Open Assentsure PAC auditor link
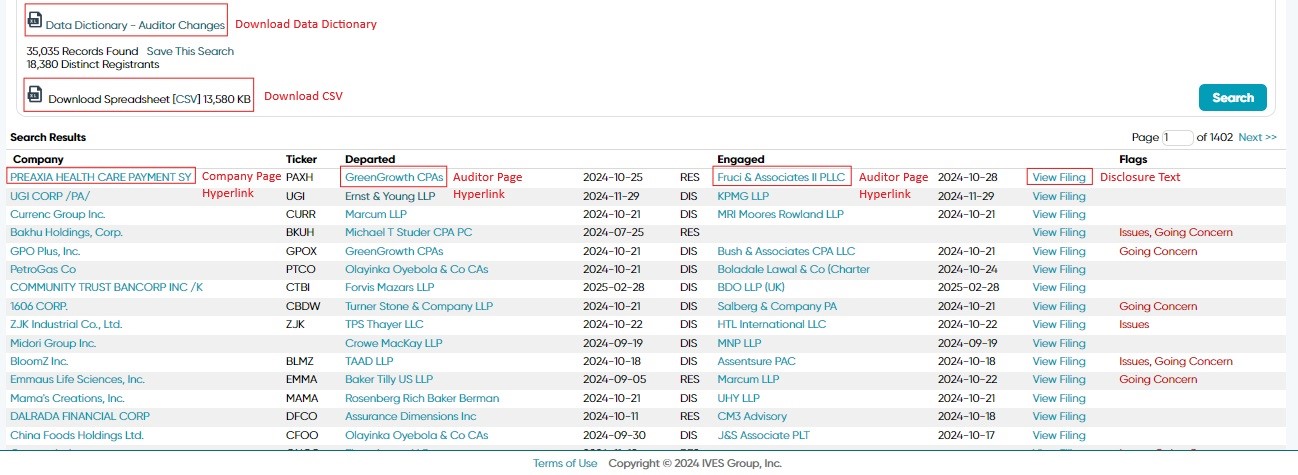1298x475 pixels. pos(757,361)
